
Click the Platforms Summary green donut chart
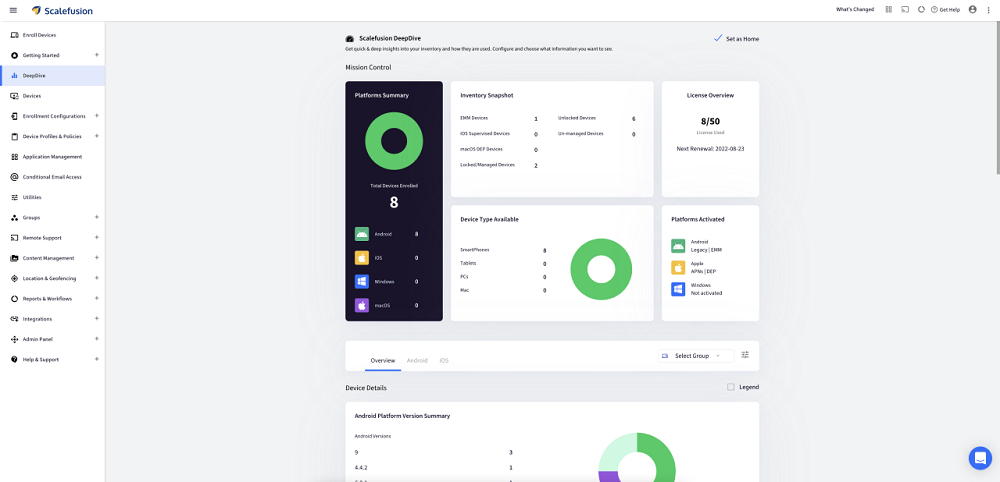tap(394, 141)
